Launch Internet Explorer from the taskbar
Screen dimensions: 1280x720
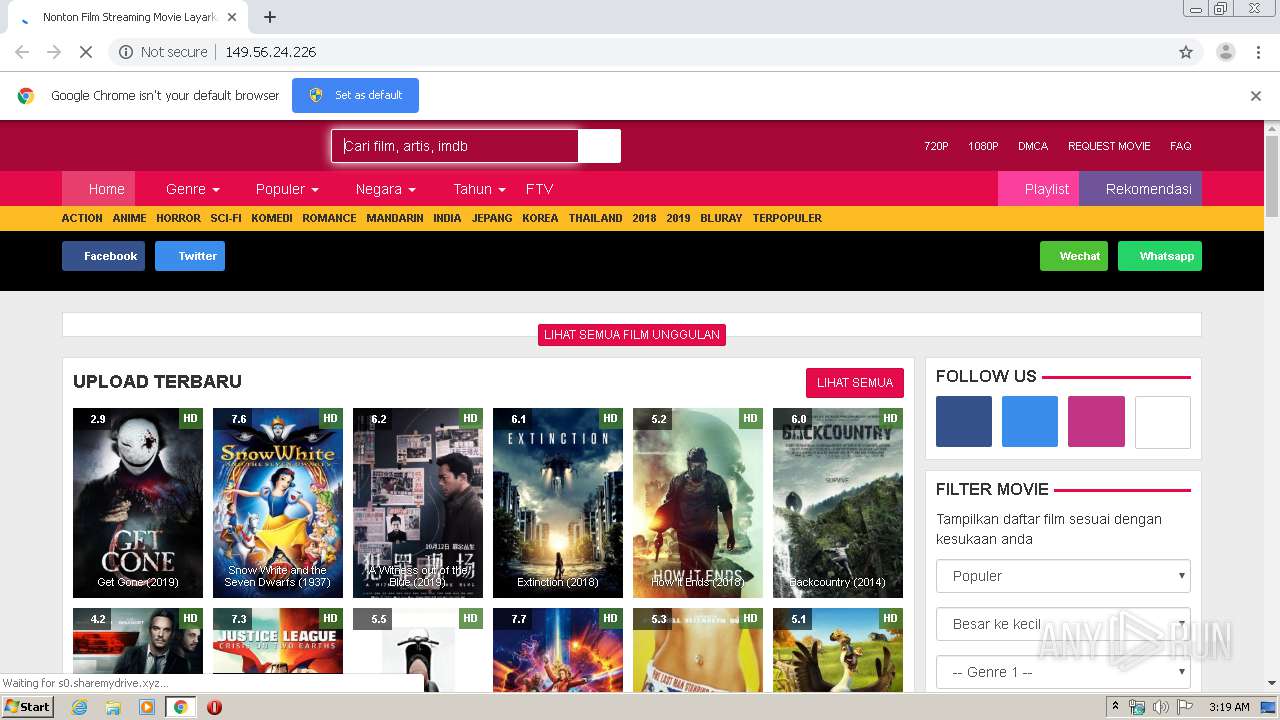[x=79, y=707]
